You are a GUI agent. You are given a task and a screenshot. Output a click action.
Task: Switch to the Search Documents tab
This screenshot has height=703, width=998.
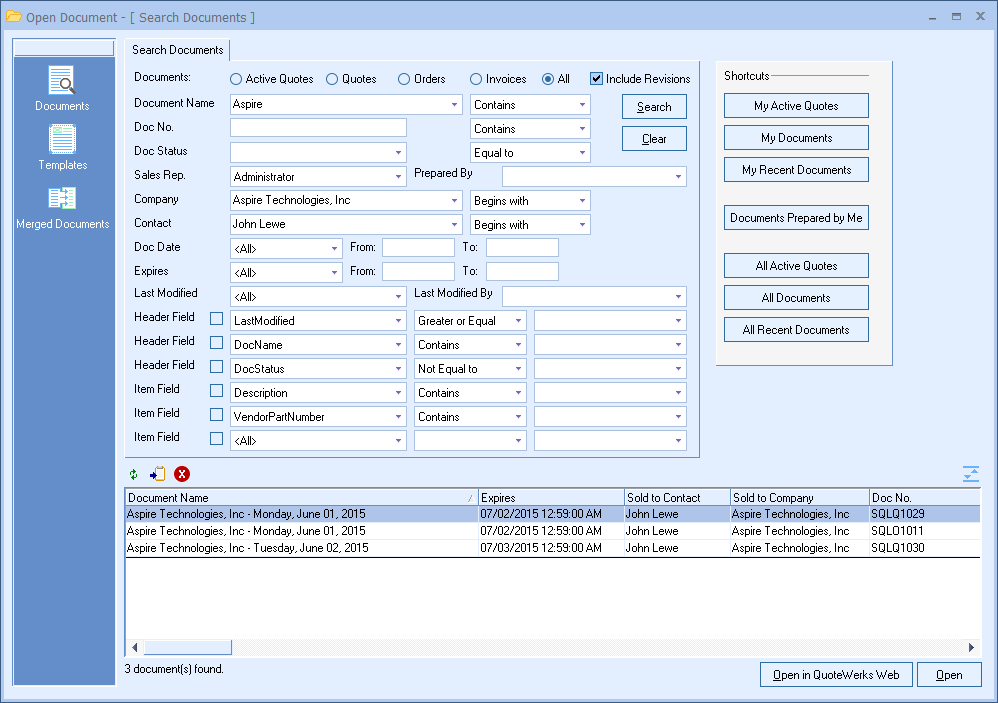coord(178,50)
